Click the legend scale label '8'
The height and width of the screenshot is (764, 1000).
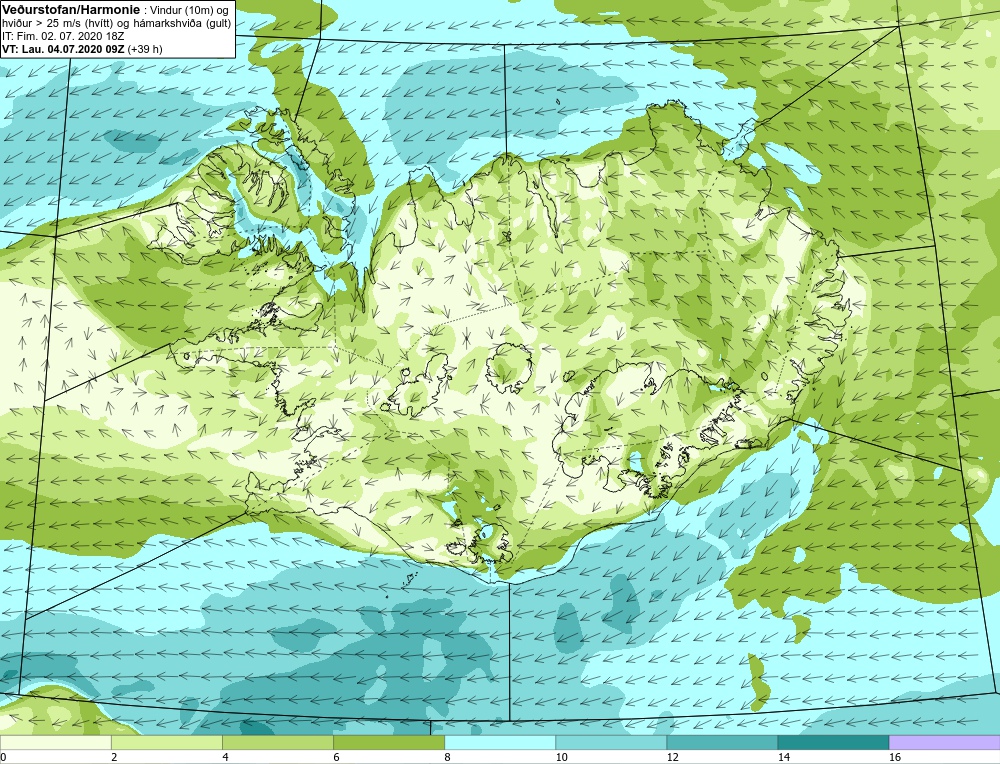(447, 757)
